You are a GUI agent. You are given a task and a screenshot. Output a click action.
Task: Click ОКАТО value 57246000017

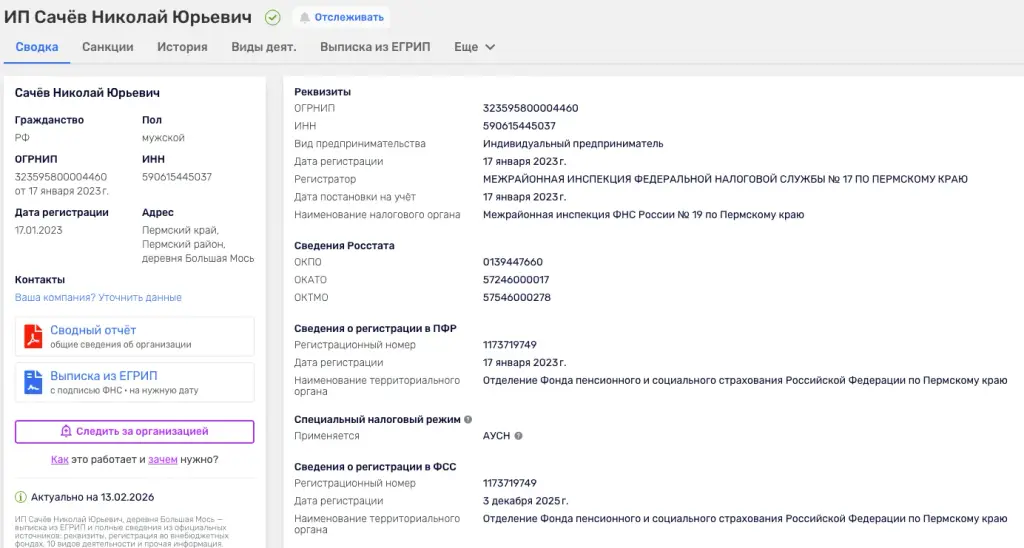click(x=516, y=280)
